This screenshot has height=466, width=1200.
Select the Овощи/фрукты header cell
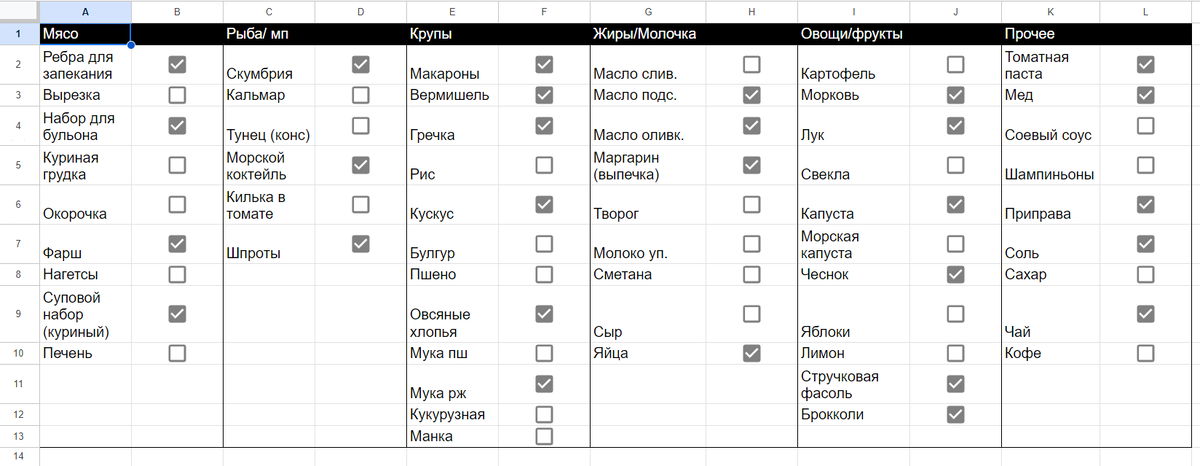(852, 33)
